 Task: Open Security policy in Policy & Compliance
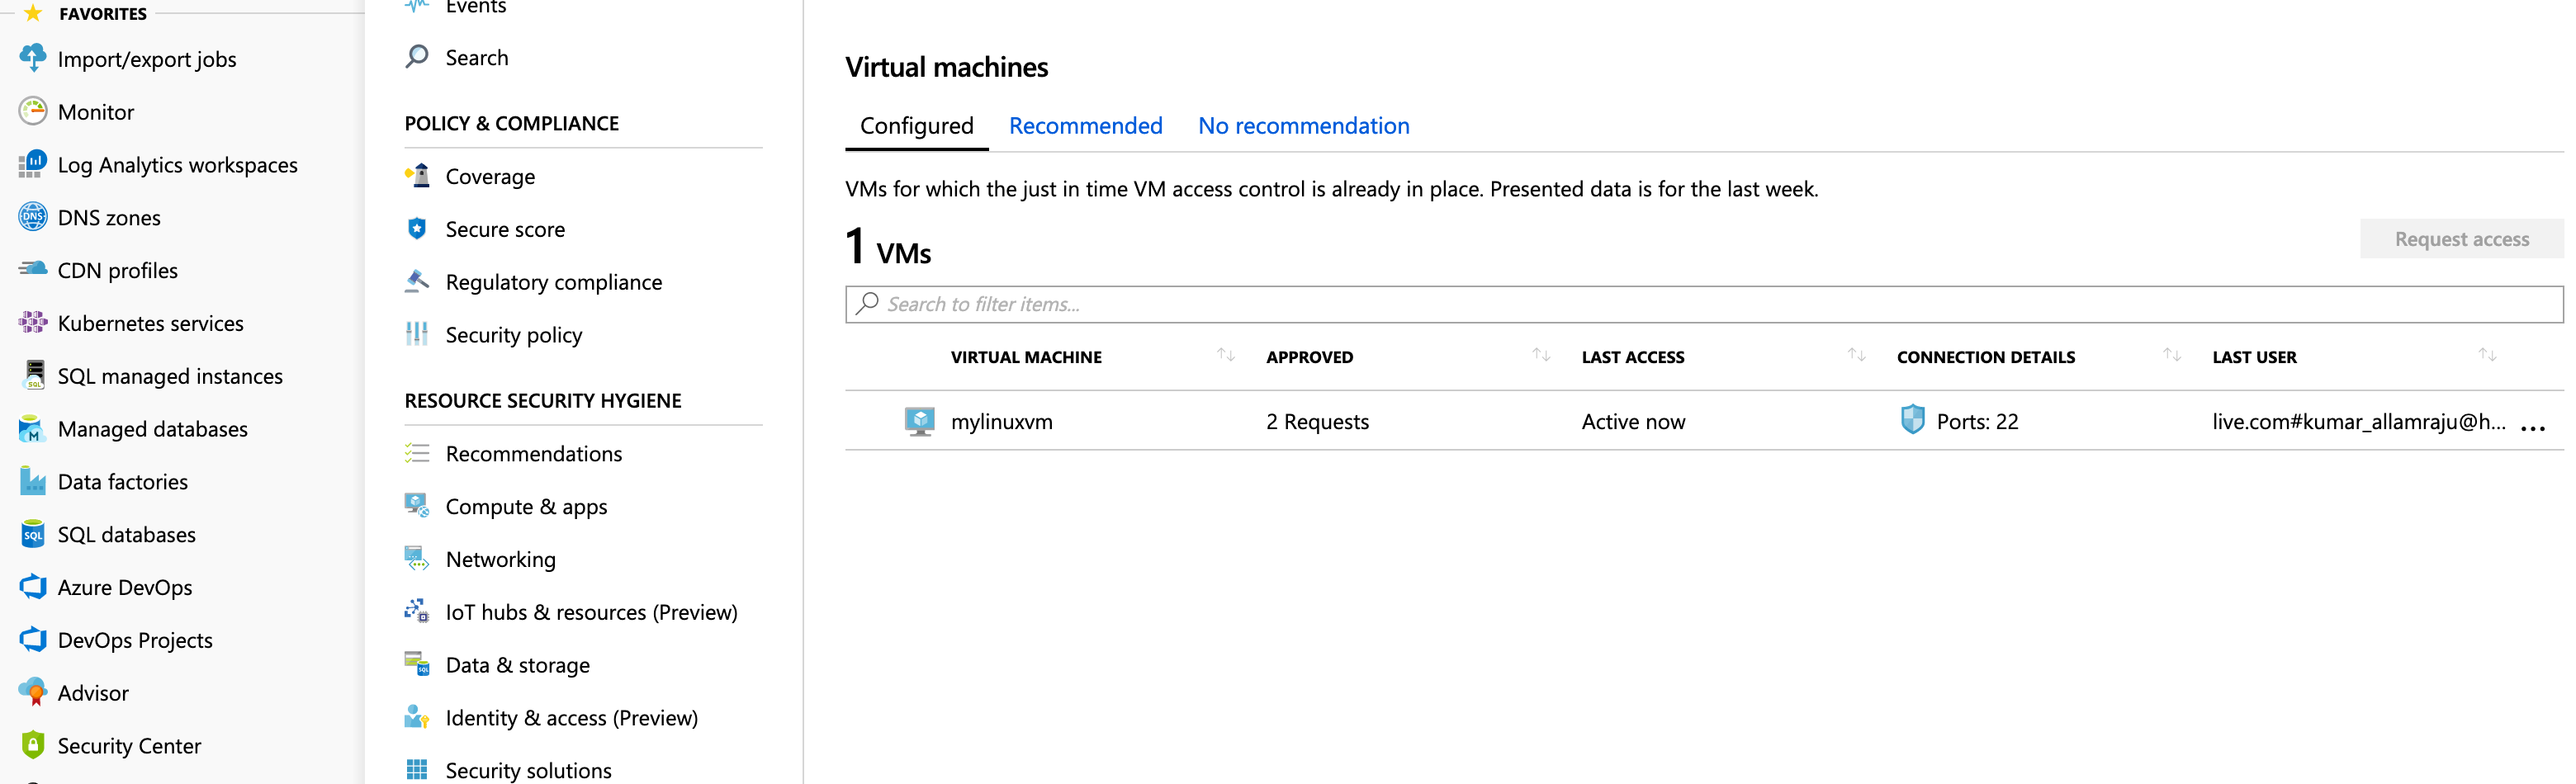(x=513, y=335)
